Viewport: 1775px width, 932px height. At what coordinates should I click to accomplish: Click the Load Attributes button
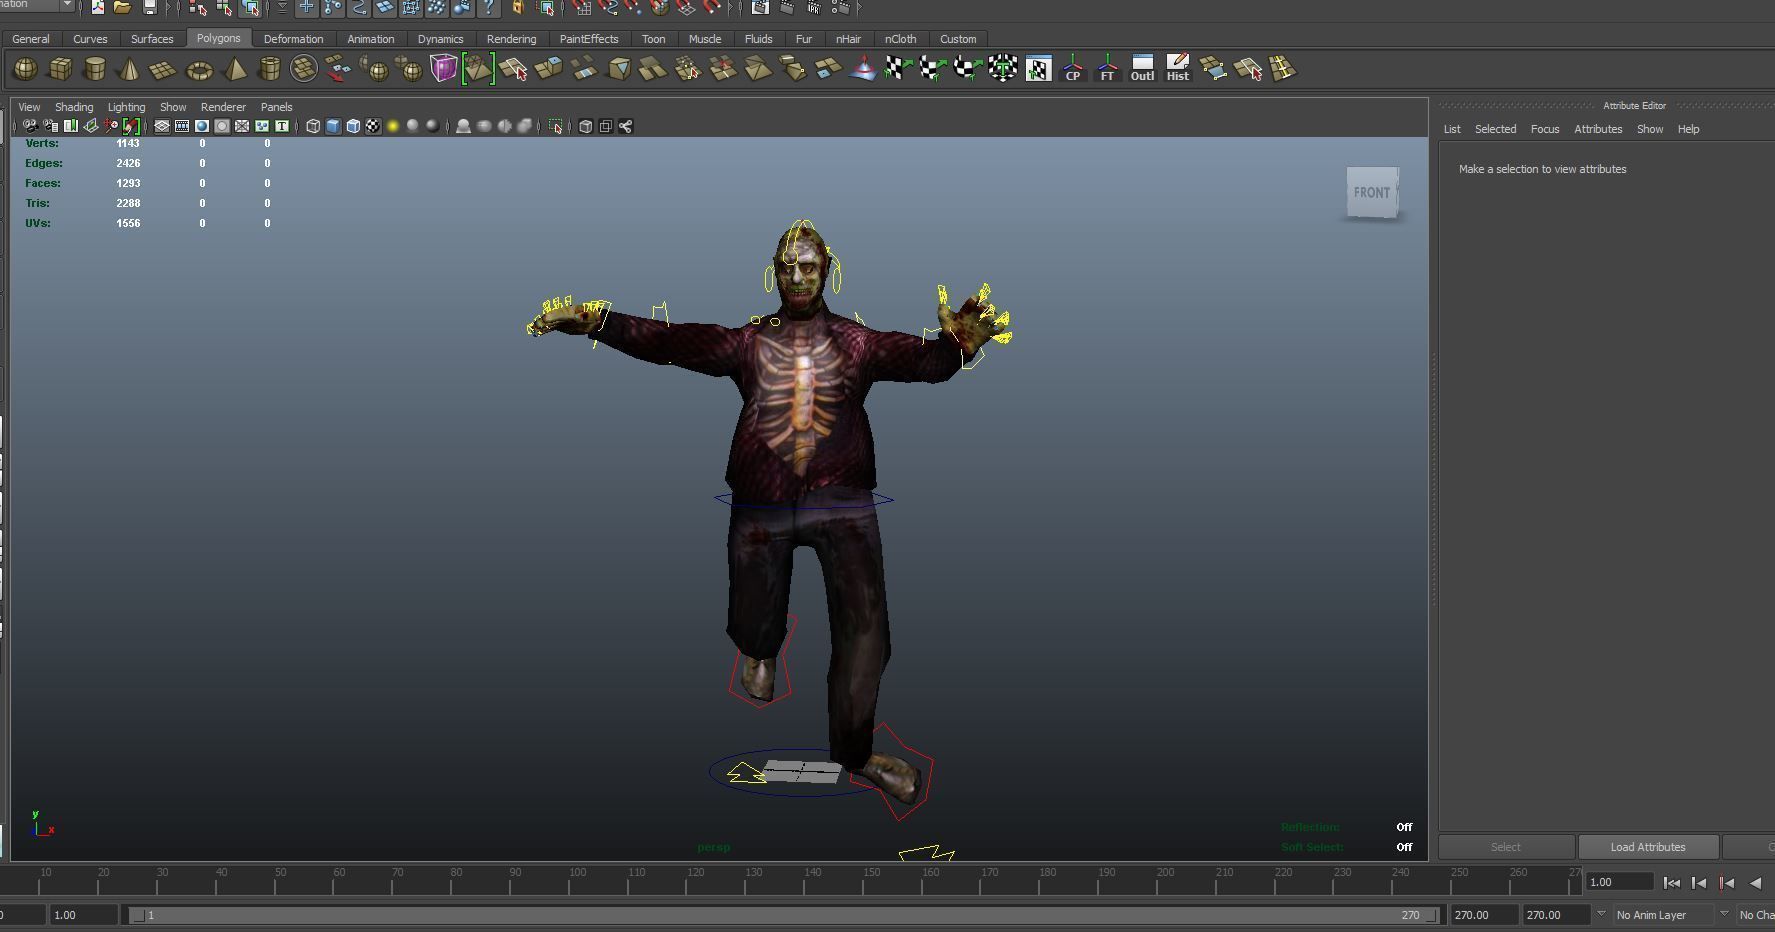click(x=1648, y=847)
